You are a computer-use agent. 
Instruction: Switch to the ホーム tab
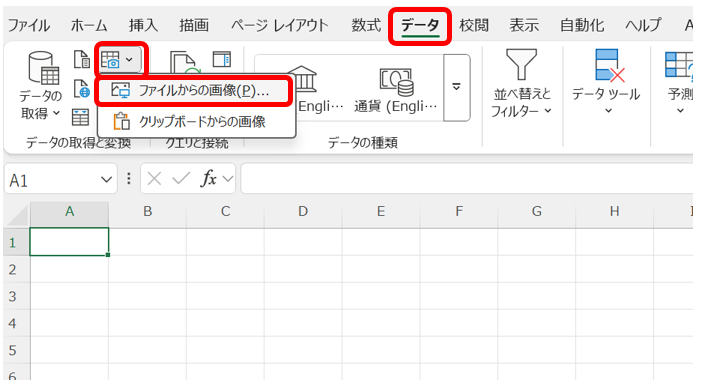pos(89,25)
